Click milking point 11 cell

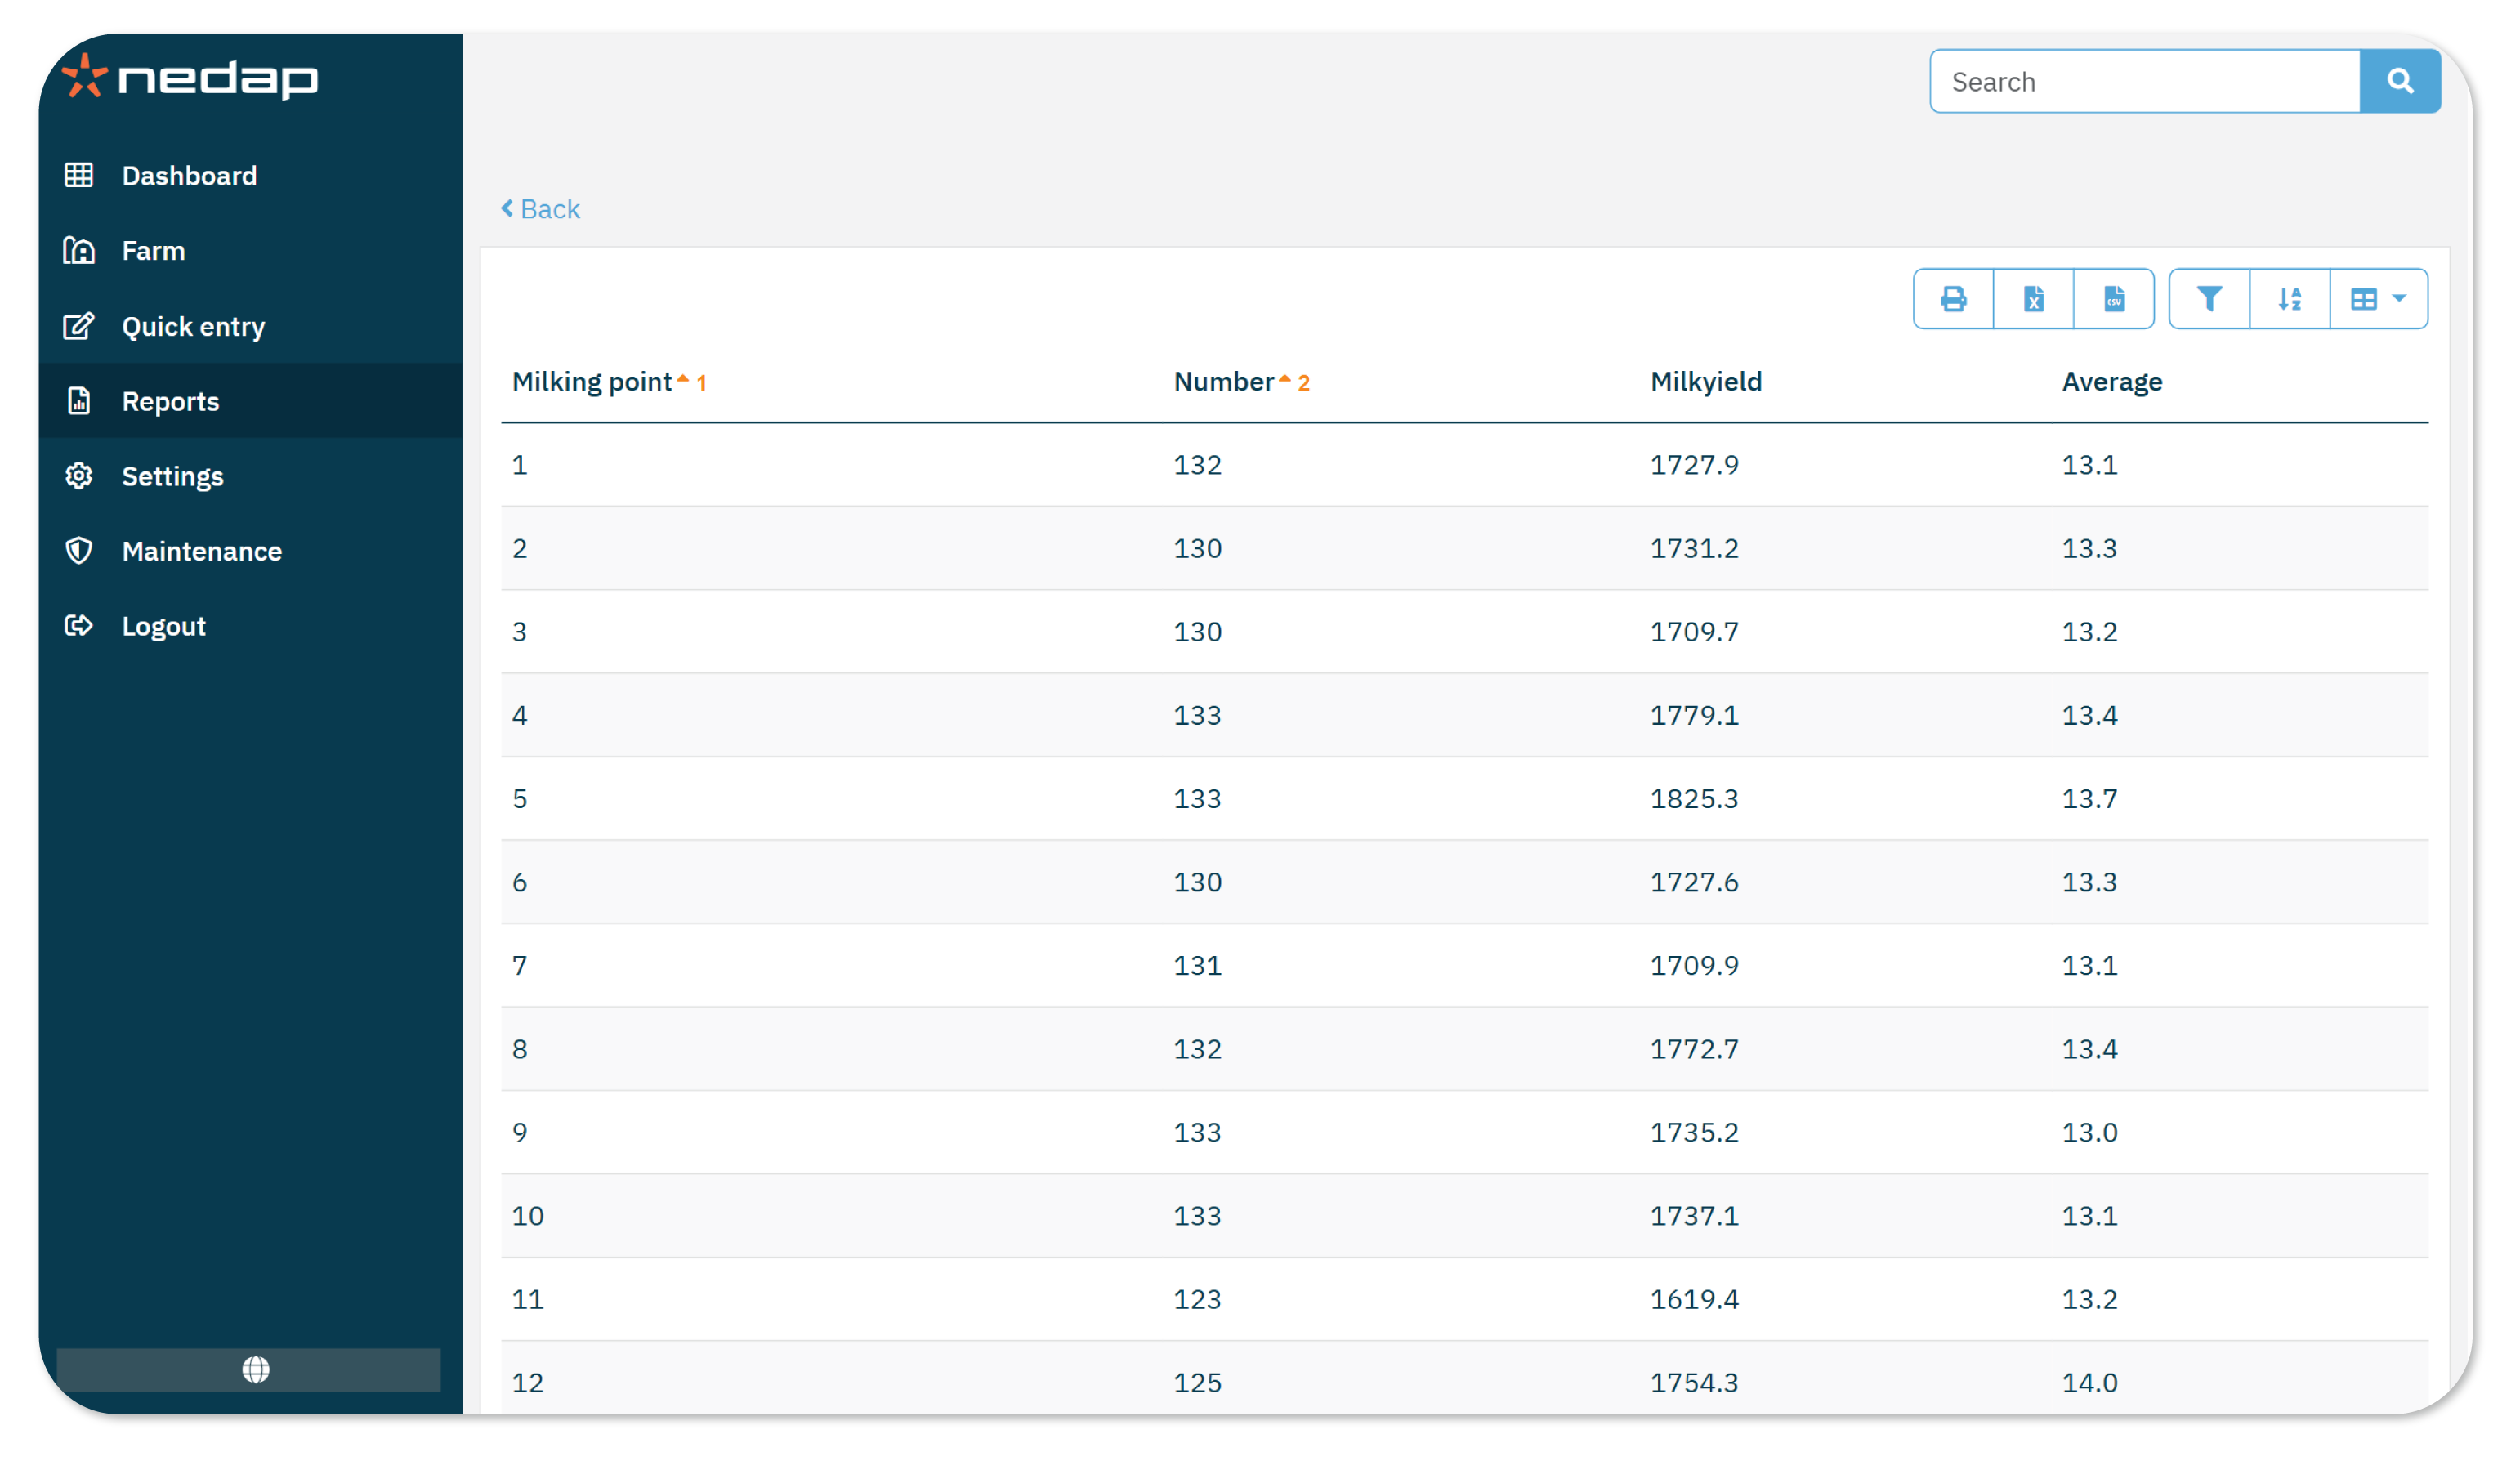coord(528,1300)
